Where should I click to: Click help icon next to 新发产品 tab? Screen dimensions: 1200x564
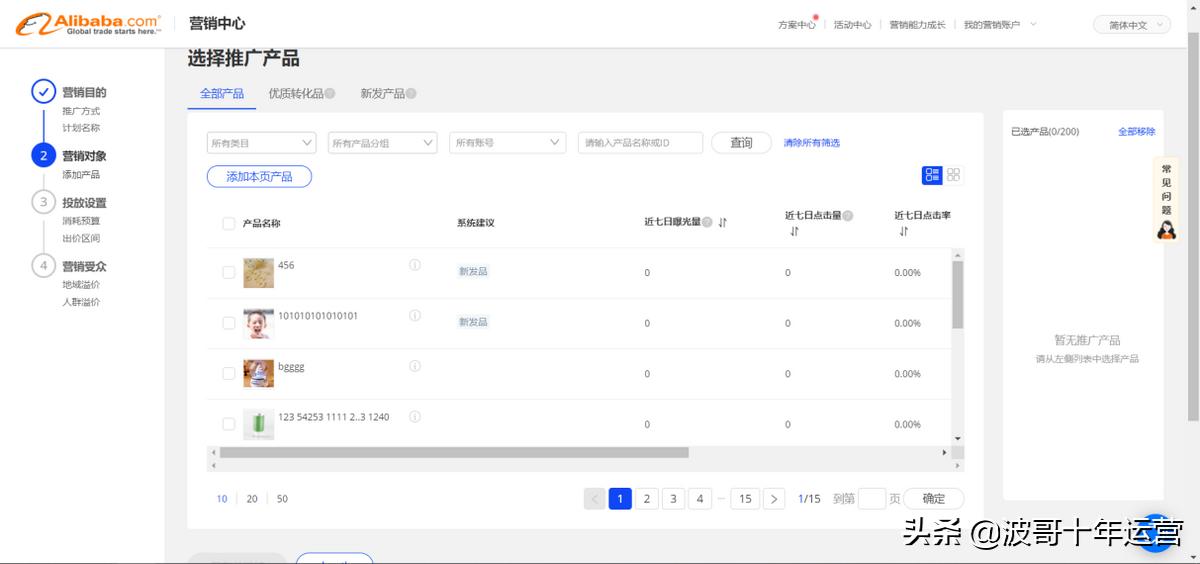pos(411,94)
